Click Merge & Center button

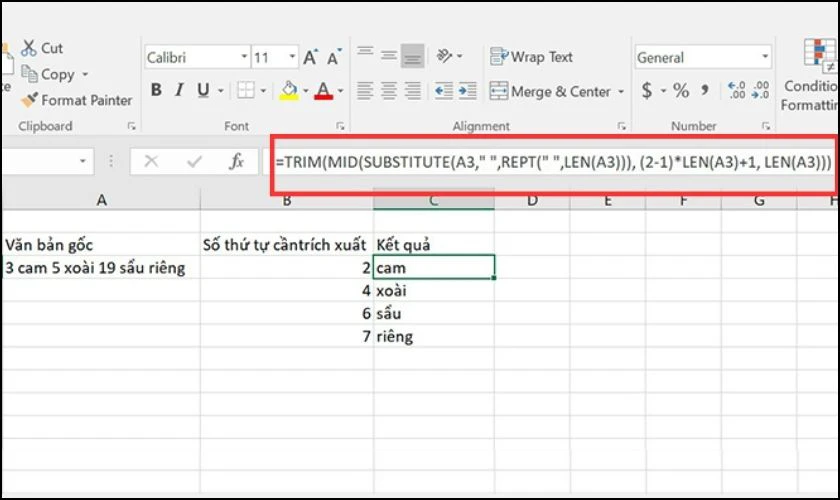point(550,92)
